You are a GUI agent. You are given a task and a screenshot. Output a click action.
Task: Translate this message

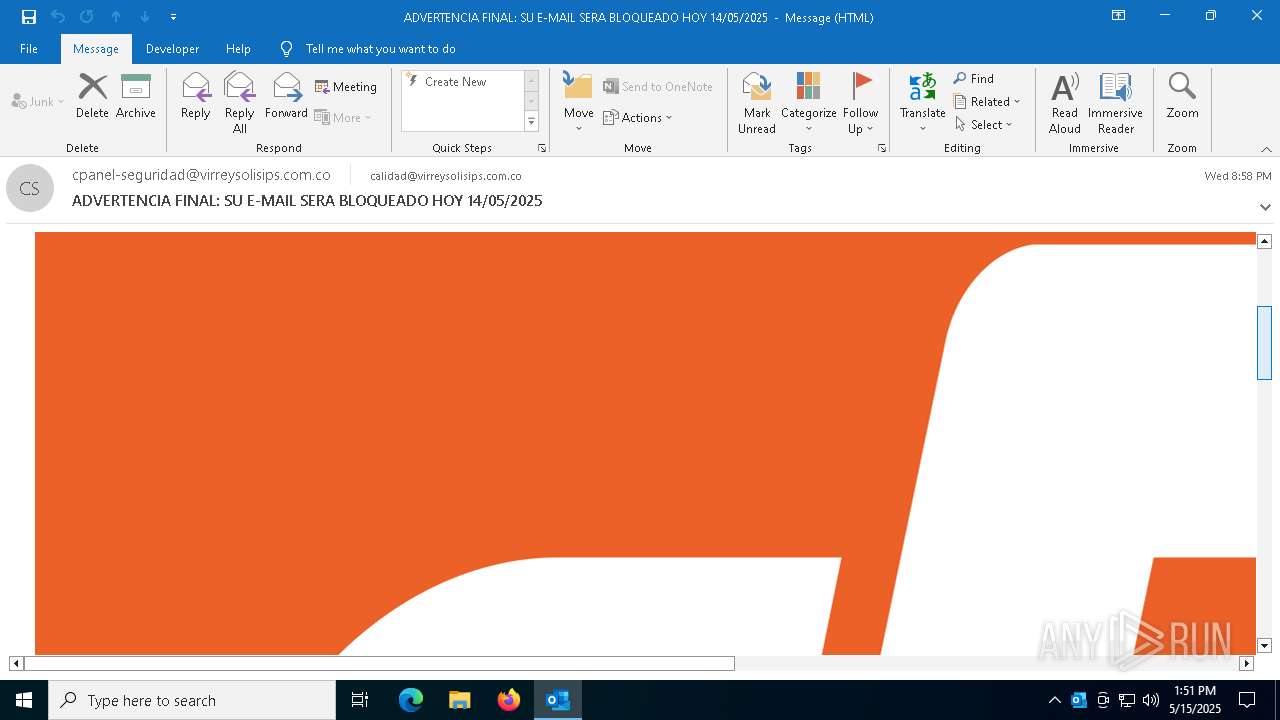click(x=922, y=103)
